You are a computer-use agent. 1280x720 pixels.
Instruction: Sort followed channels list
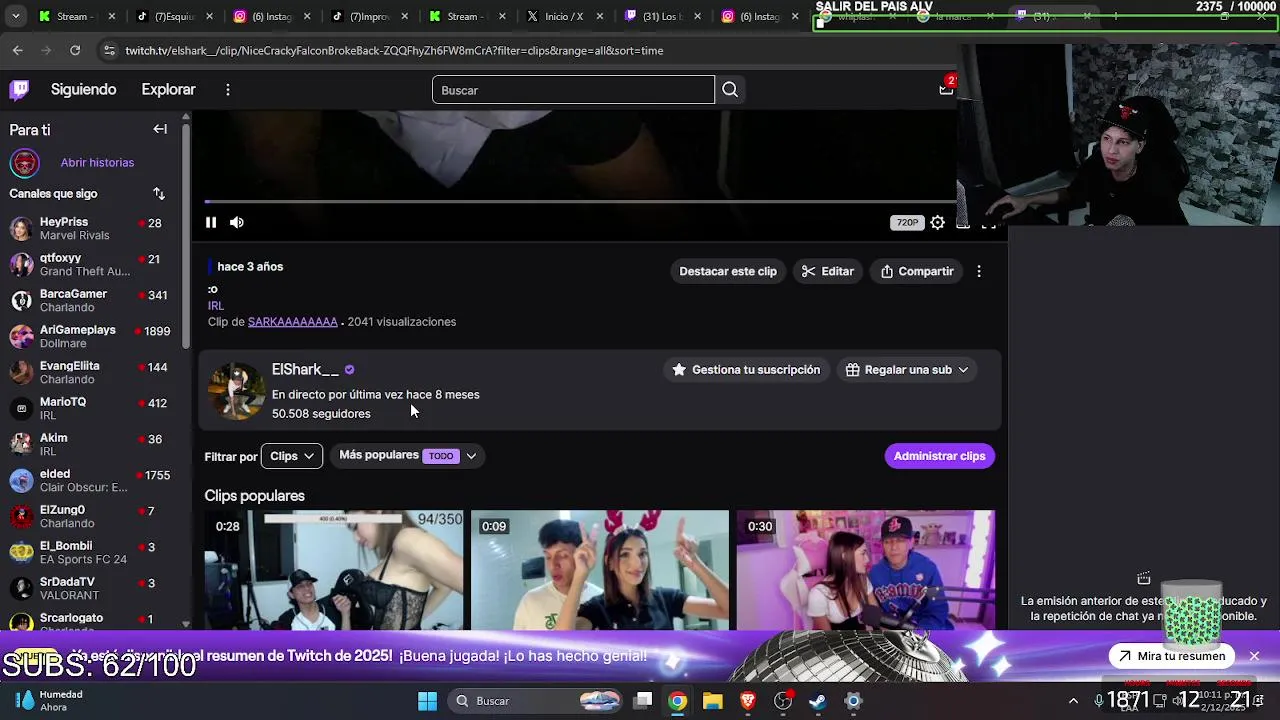coord(159,193)
